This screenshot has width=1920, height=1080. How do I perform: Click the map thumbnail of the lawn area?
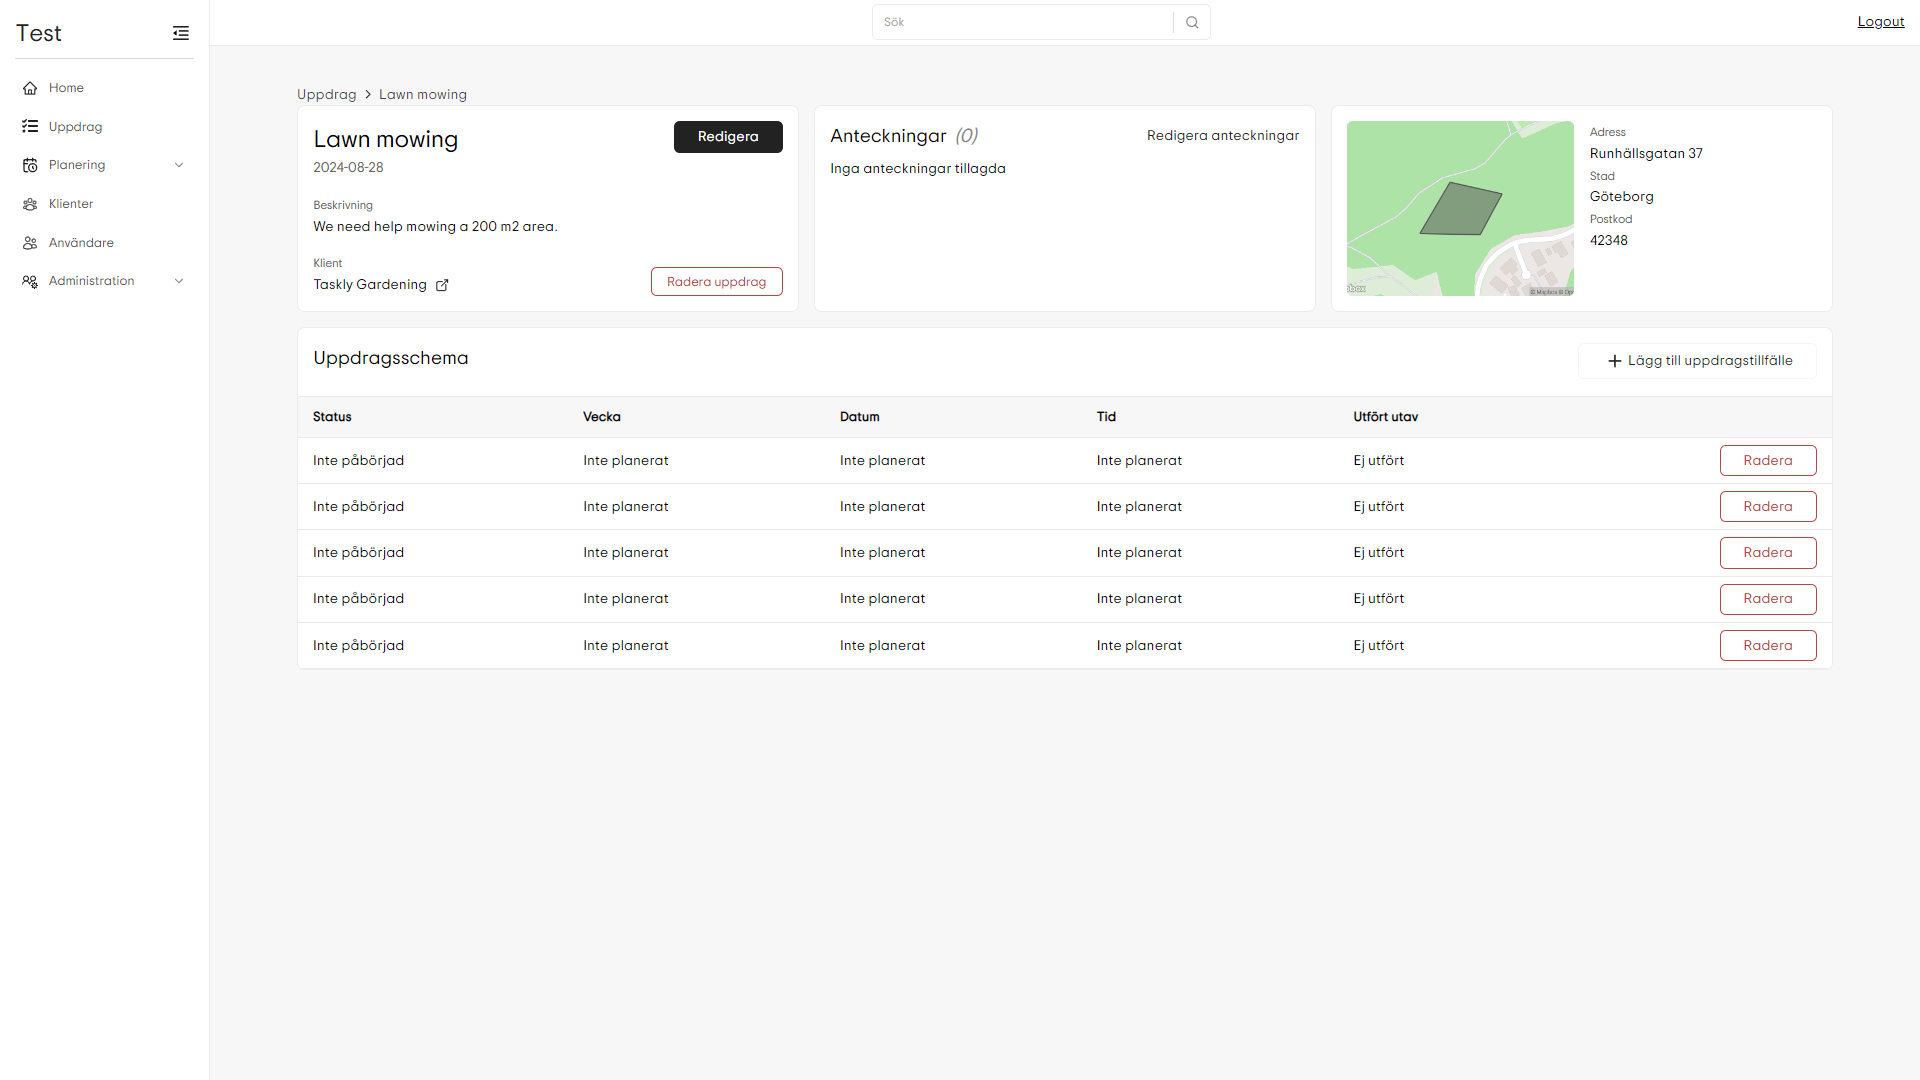[x=1460, y=208]
